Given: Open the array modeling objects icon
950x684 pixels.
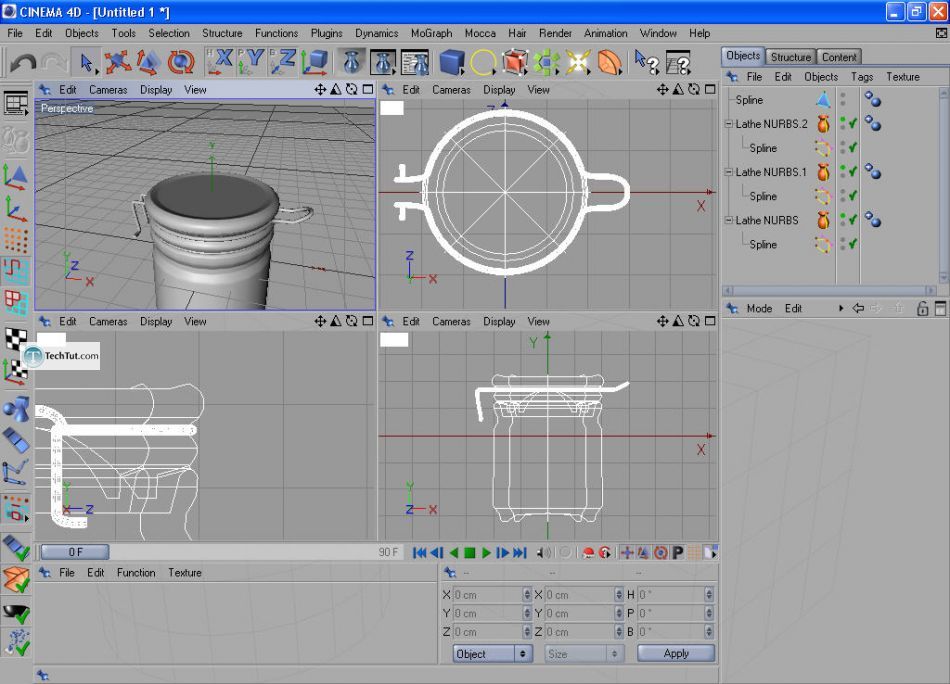Looking at the screenshot, I should coord(546,62).
